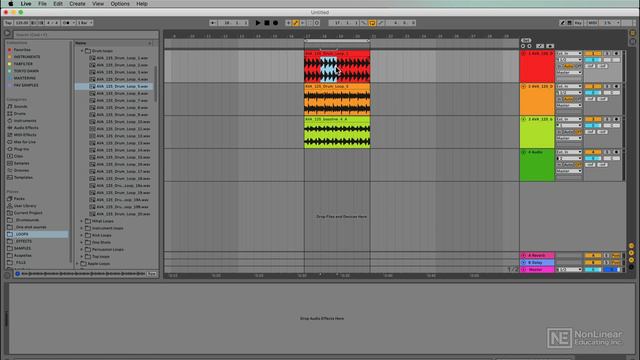
Task: Toggle the Loop switch in the transport bar
Action: pyautogui.click(x=372, y=23)
